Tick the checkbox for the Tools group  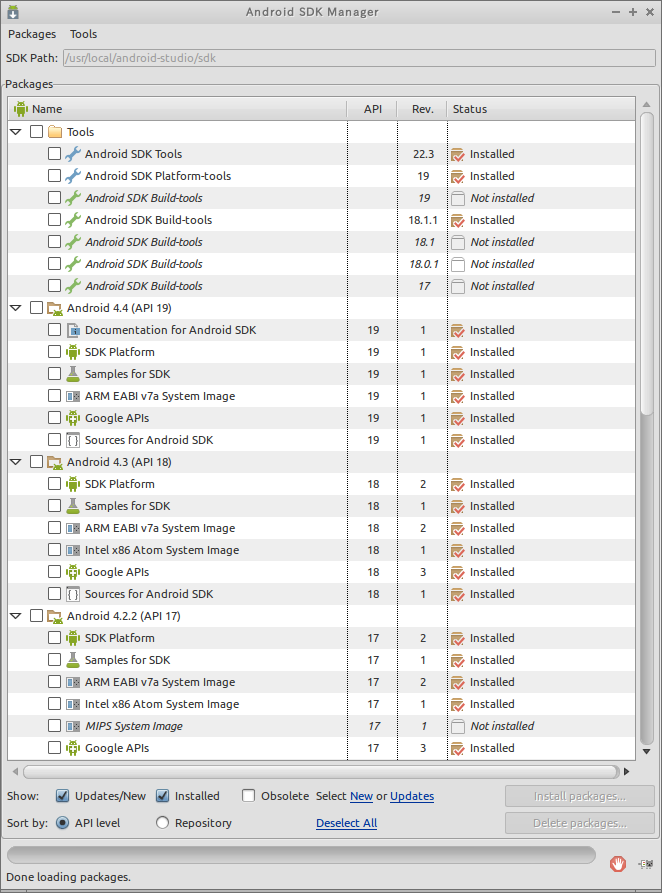36,132
